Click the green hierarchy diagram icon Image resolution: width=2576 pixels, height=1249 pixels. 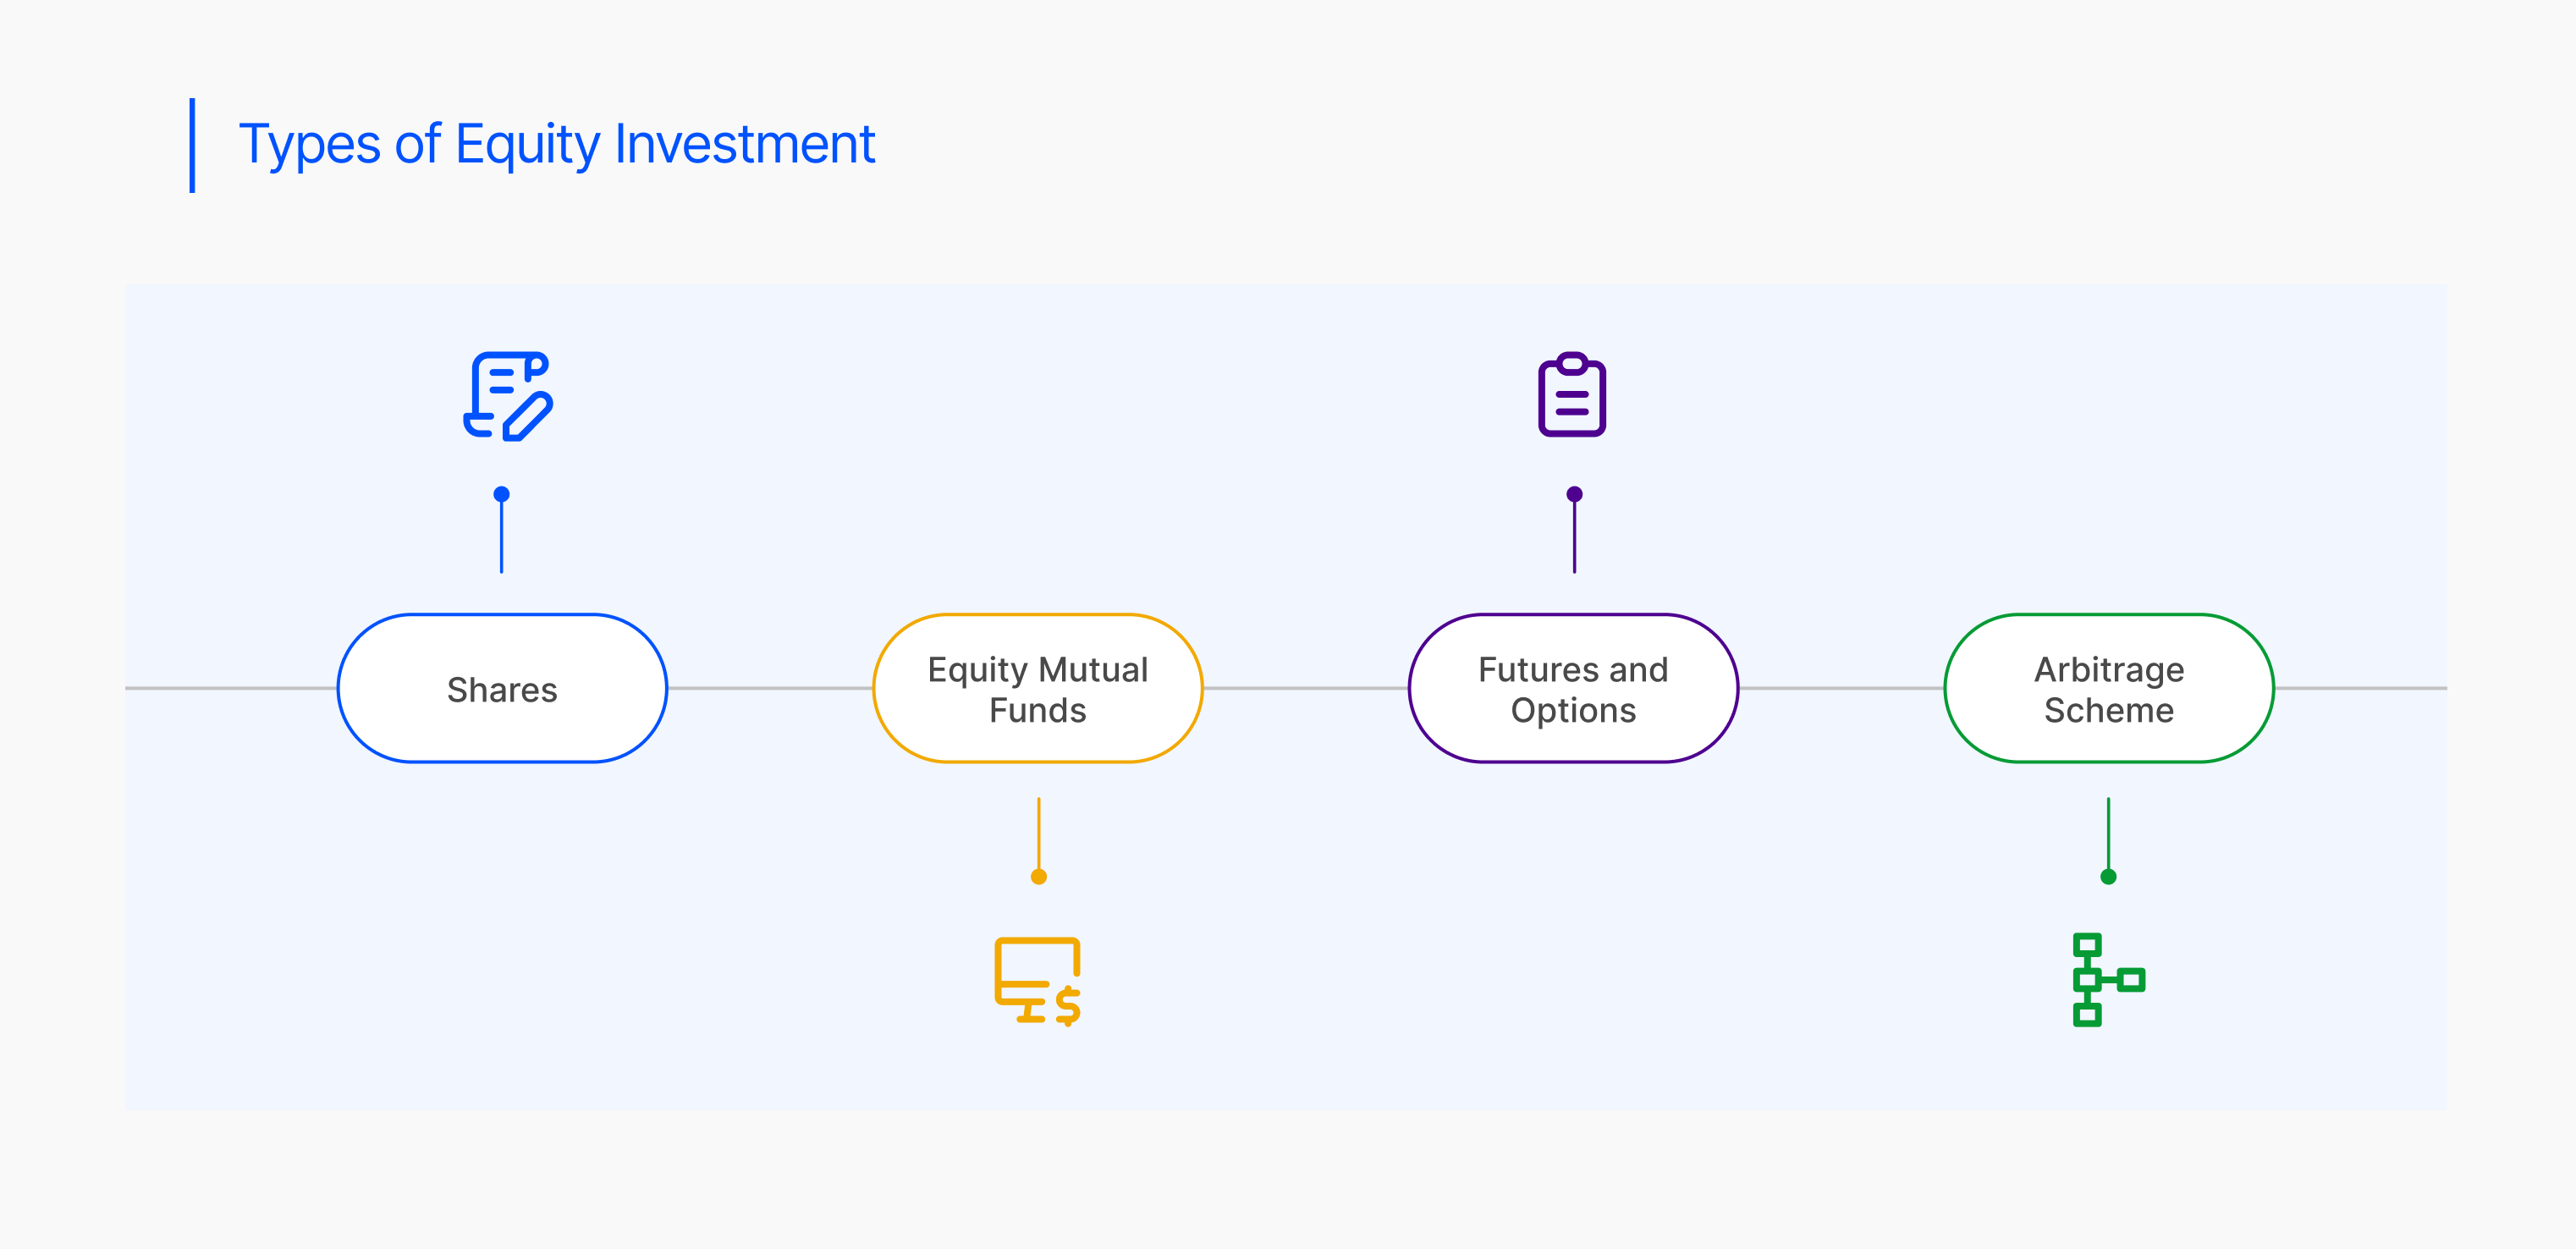2107,980
